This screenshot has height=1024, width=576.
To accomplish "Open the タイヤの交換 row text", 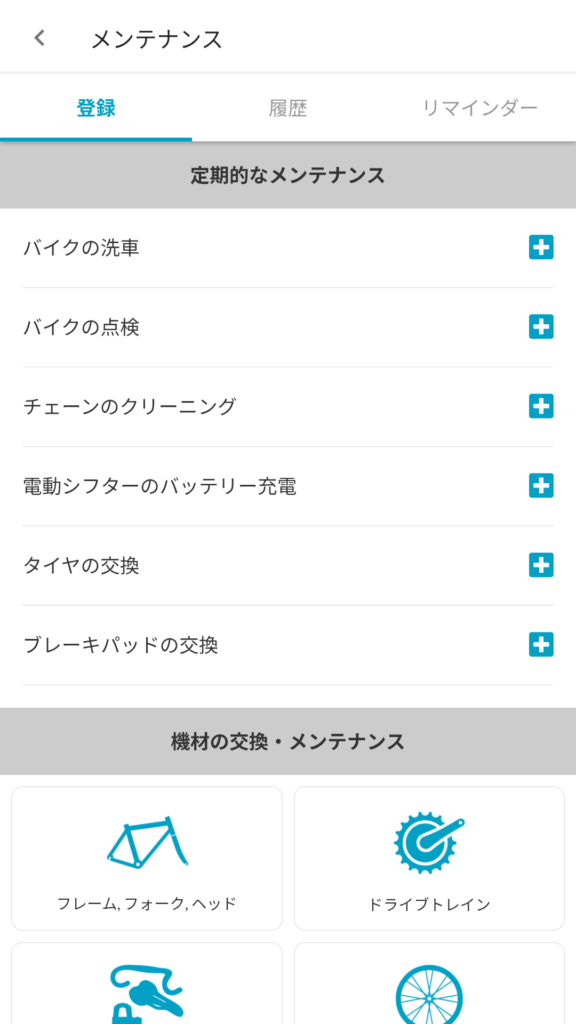I will point(81,566).
